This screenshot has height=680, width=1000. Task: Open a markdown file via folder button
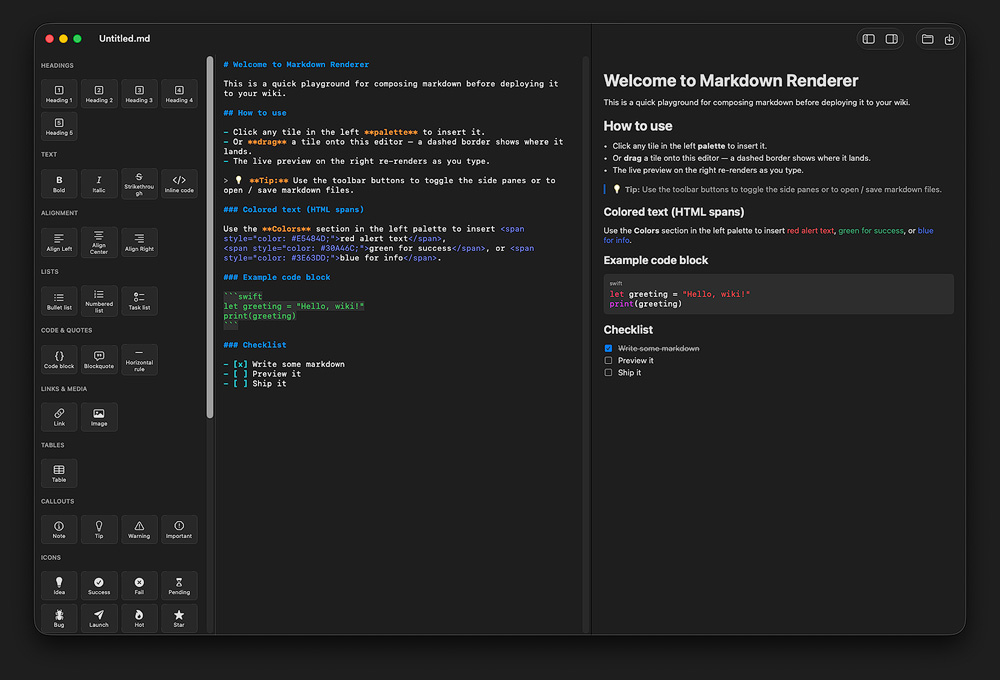928,39
